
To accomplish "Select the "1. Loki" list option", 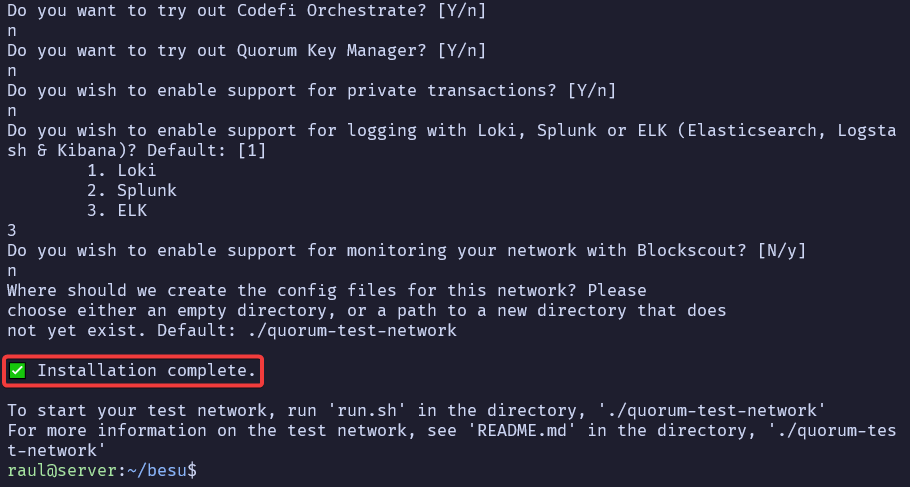I will (x=121, y=170).
